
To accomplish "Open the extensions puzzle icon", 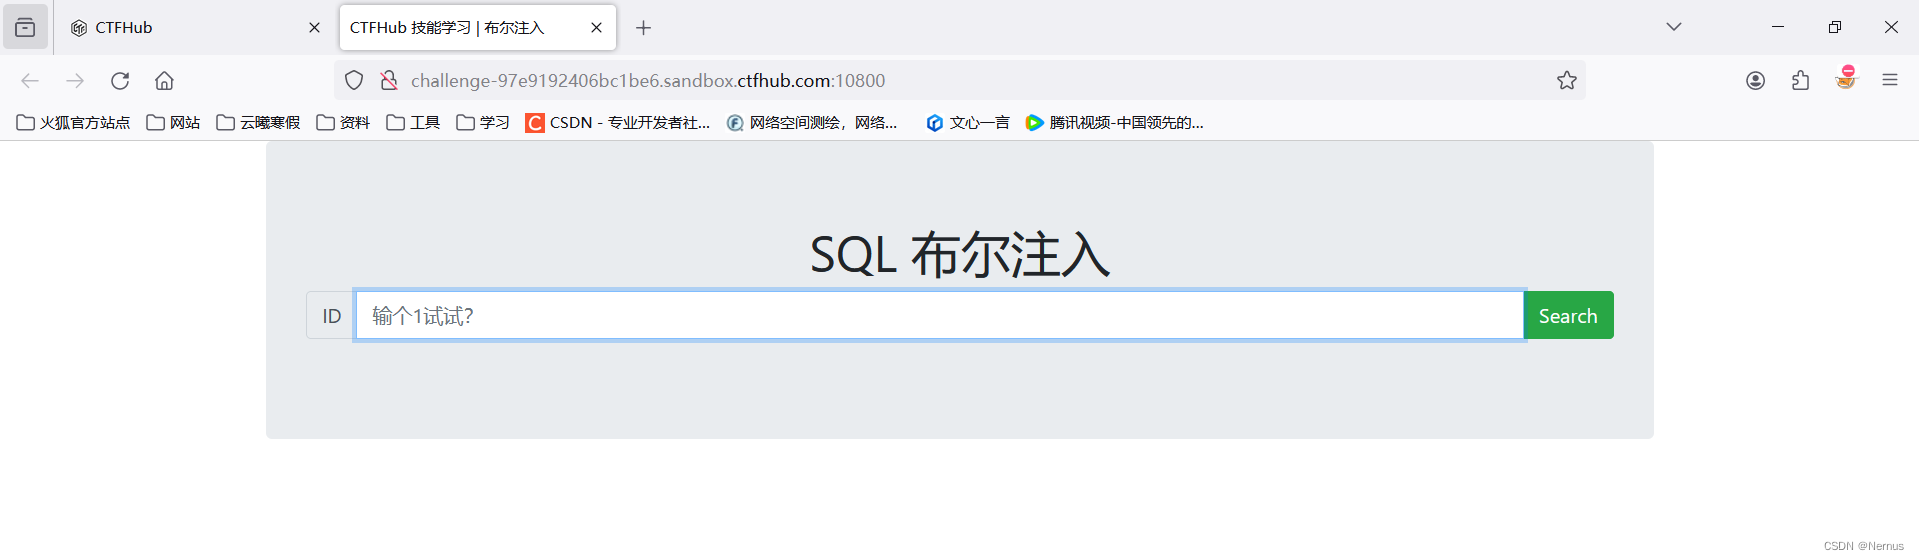I will point(1800,81).
